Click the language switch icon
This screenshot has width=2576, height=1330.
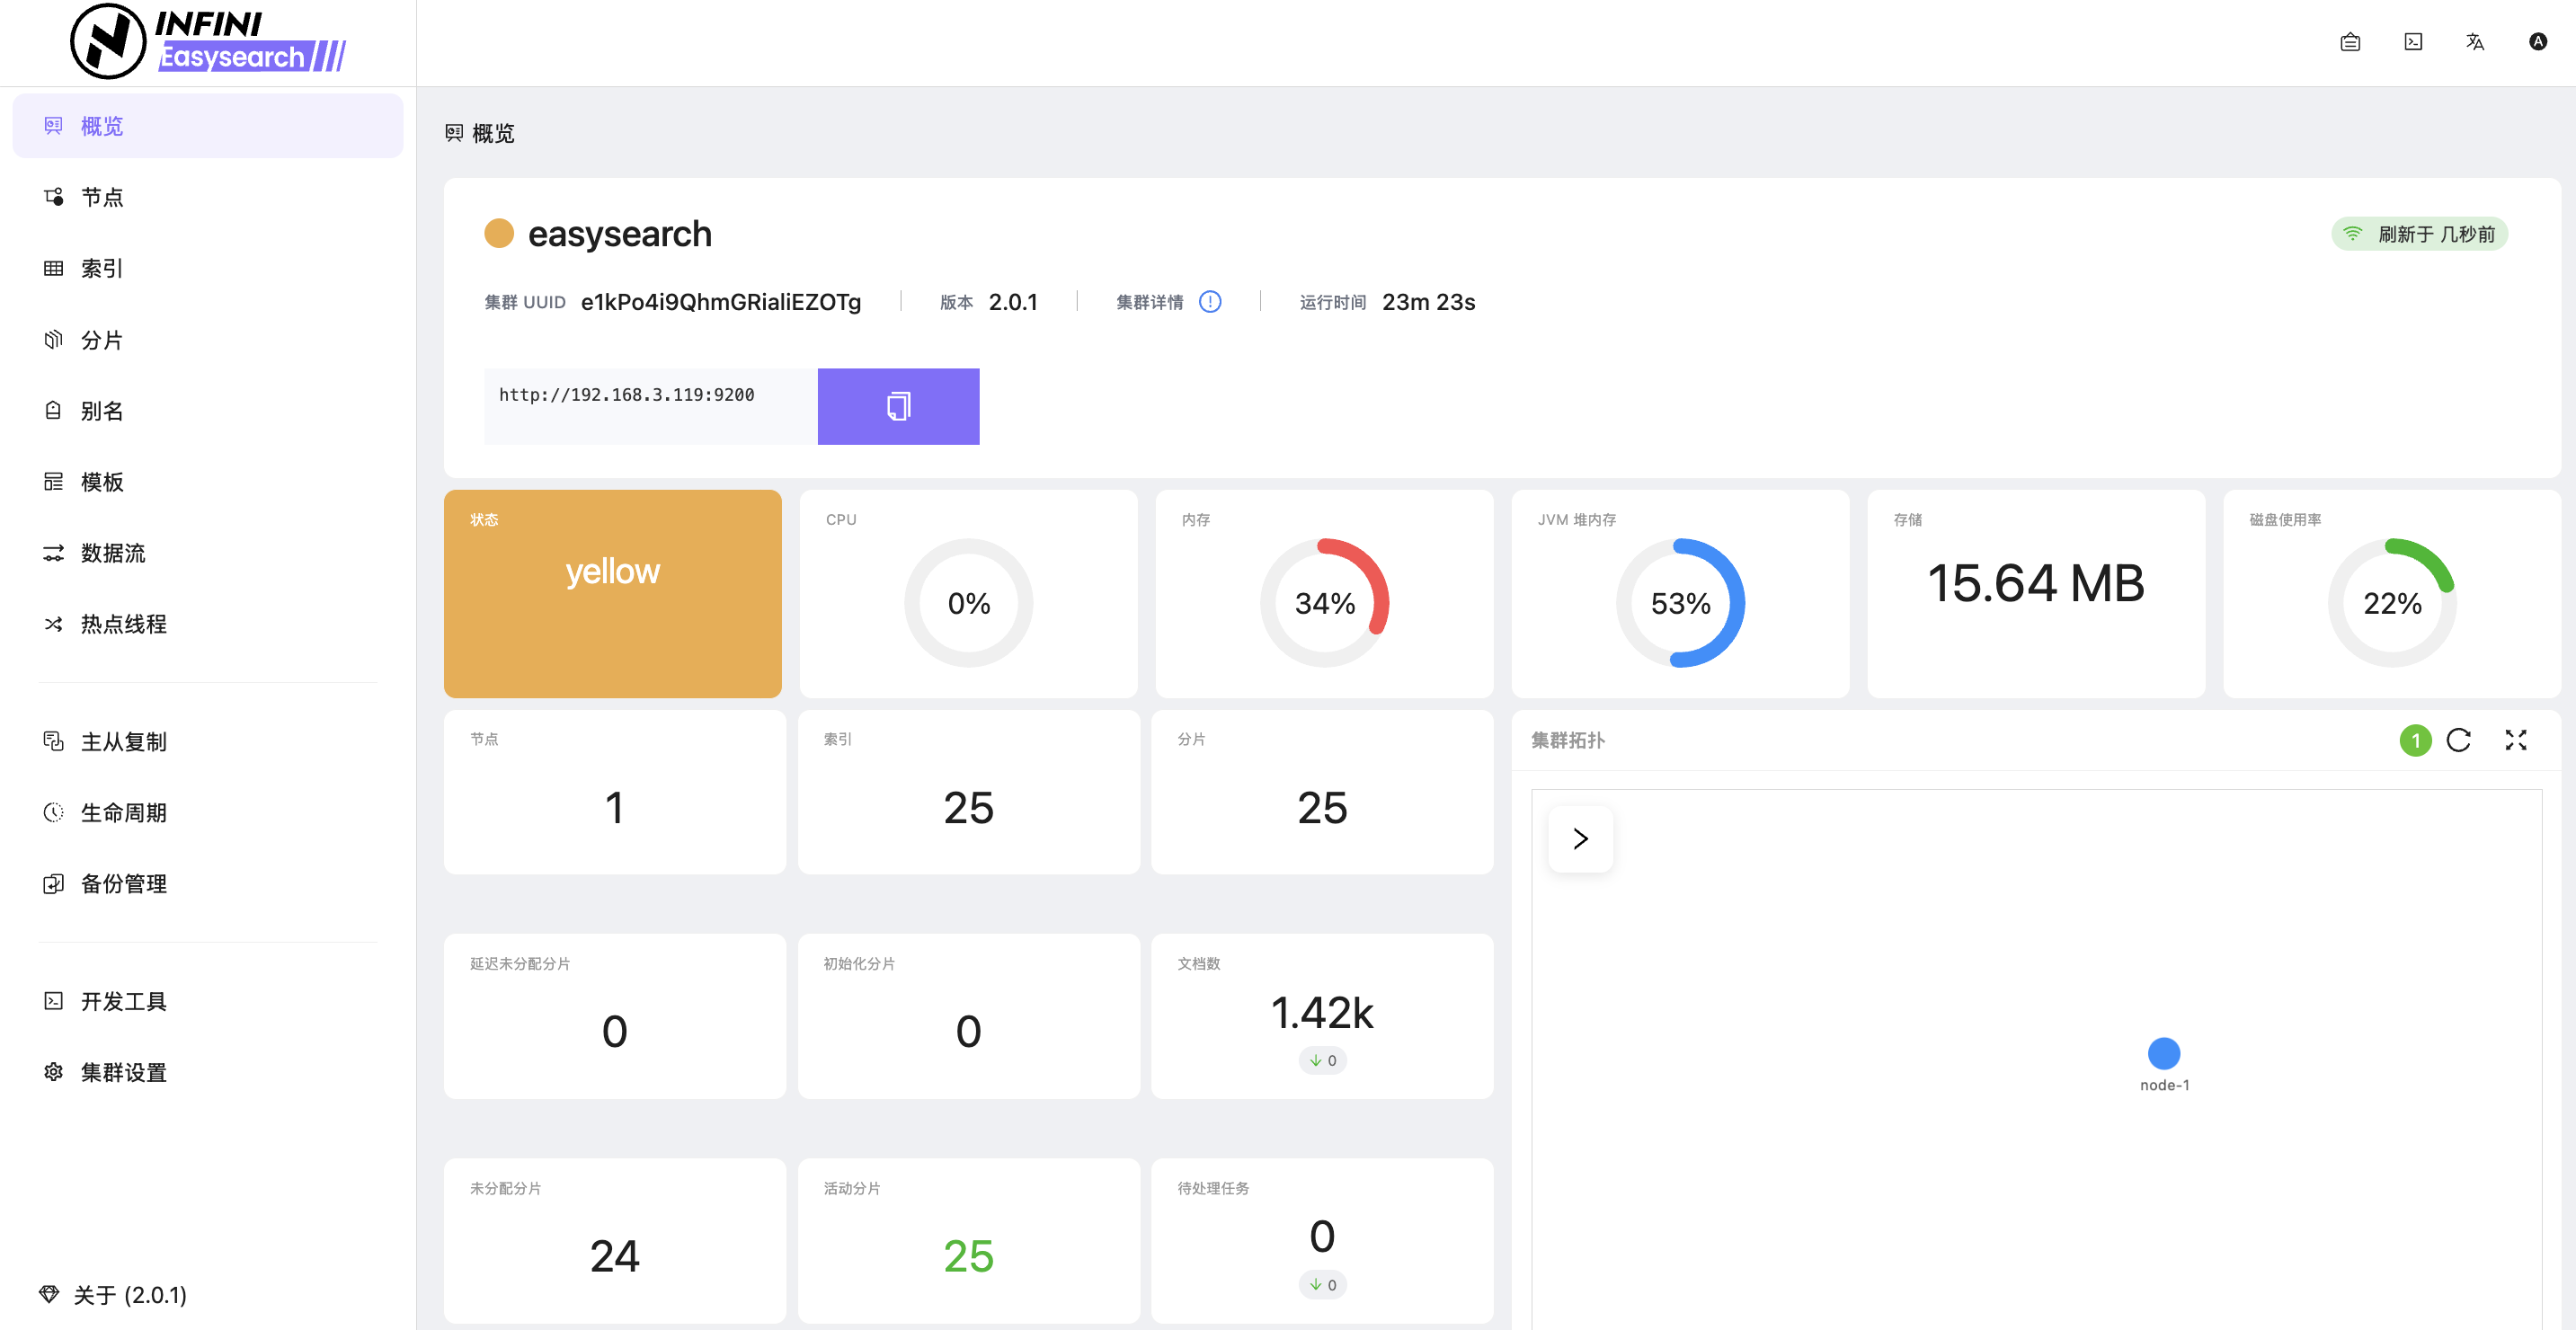[x=2474, y=42]
